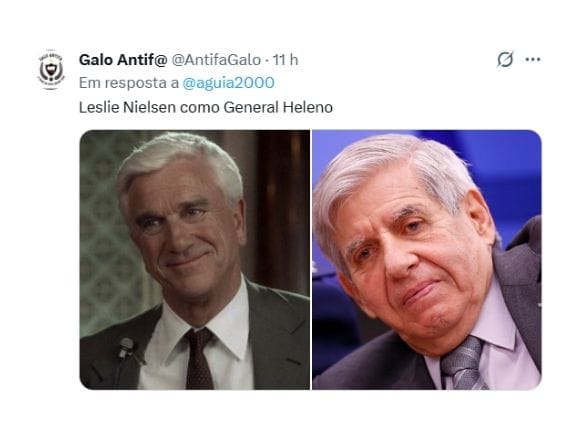Click the words 'General Heleno' in the tweet
Screen dimensions: 585x441
click(278, 107)
